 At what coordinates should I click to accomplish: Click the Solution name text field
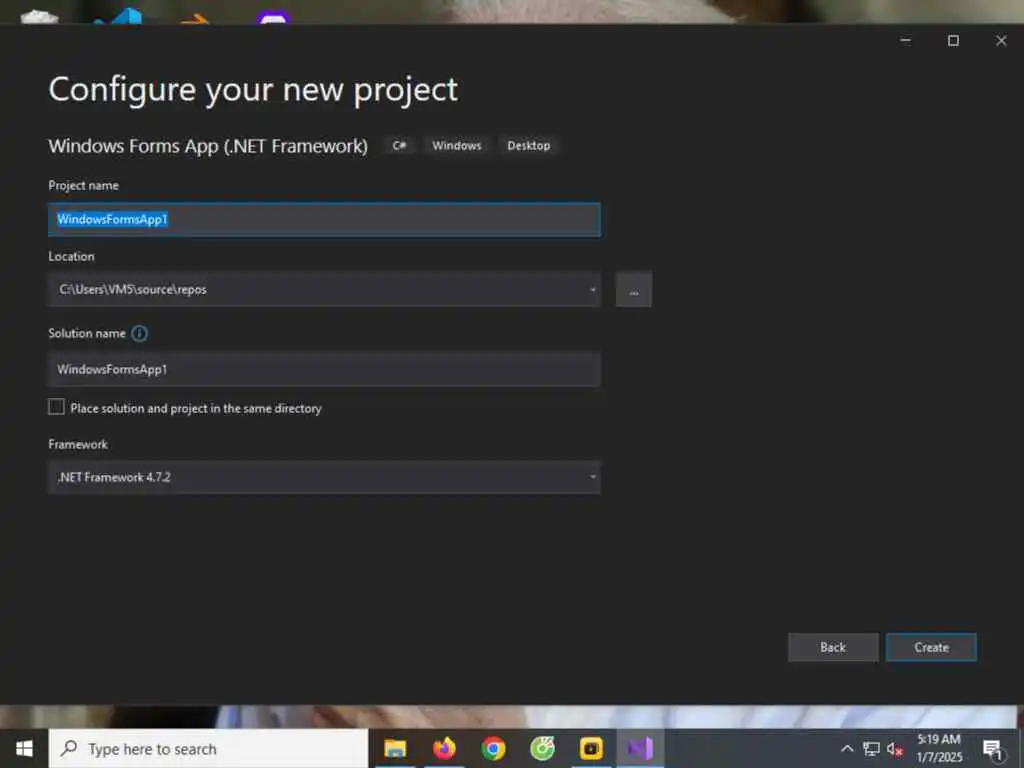click(324, 369)
